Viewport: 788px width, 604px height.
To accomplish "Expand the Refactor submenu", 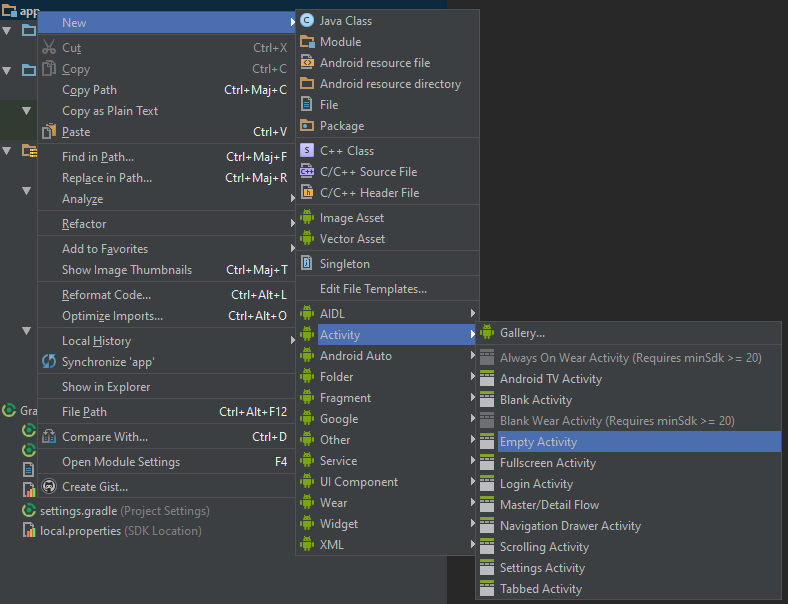I will click(x=84, y=224).
